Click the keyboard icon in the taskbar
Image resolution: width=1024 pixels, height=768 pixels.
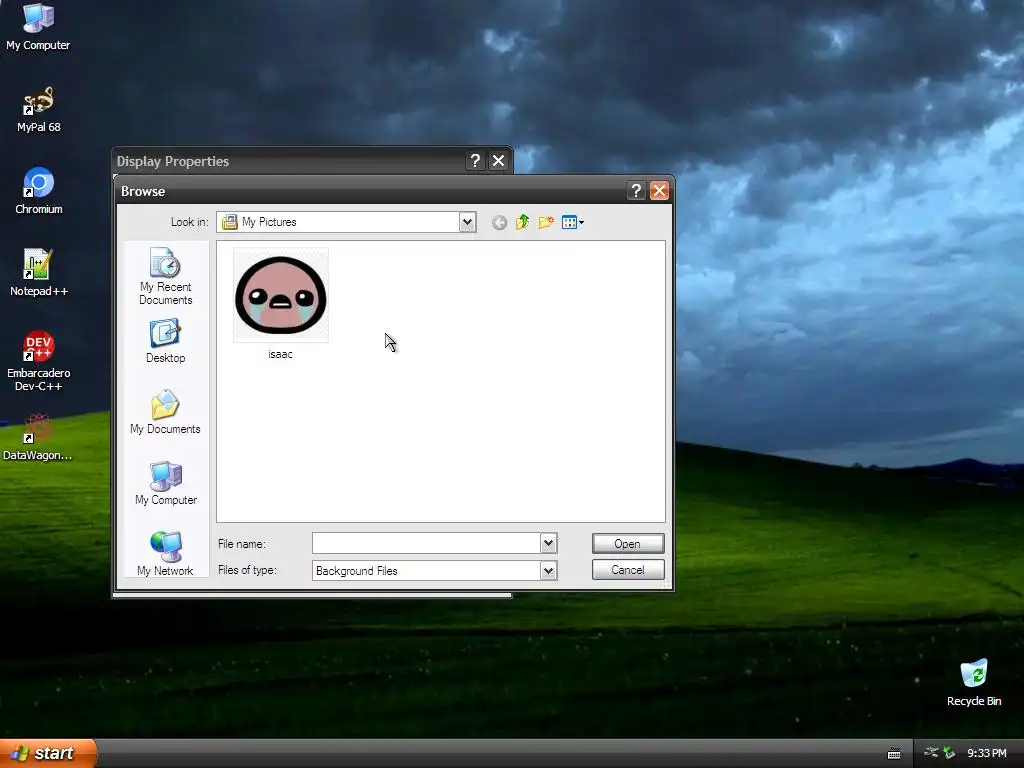tap(894, 754)
